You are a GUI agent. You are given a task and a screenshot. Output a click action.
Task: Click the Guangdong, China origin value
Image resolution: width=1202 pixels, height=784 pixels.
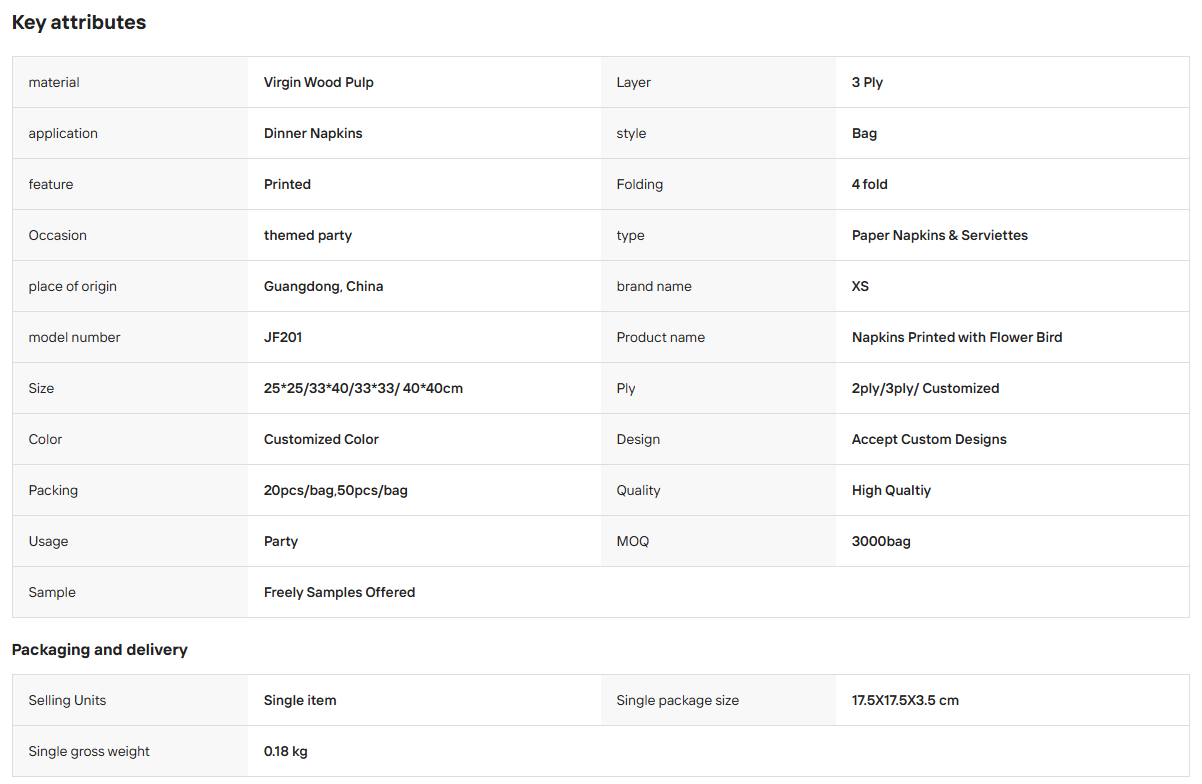(x=324, y=286)
